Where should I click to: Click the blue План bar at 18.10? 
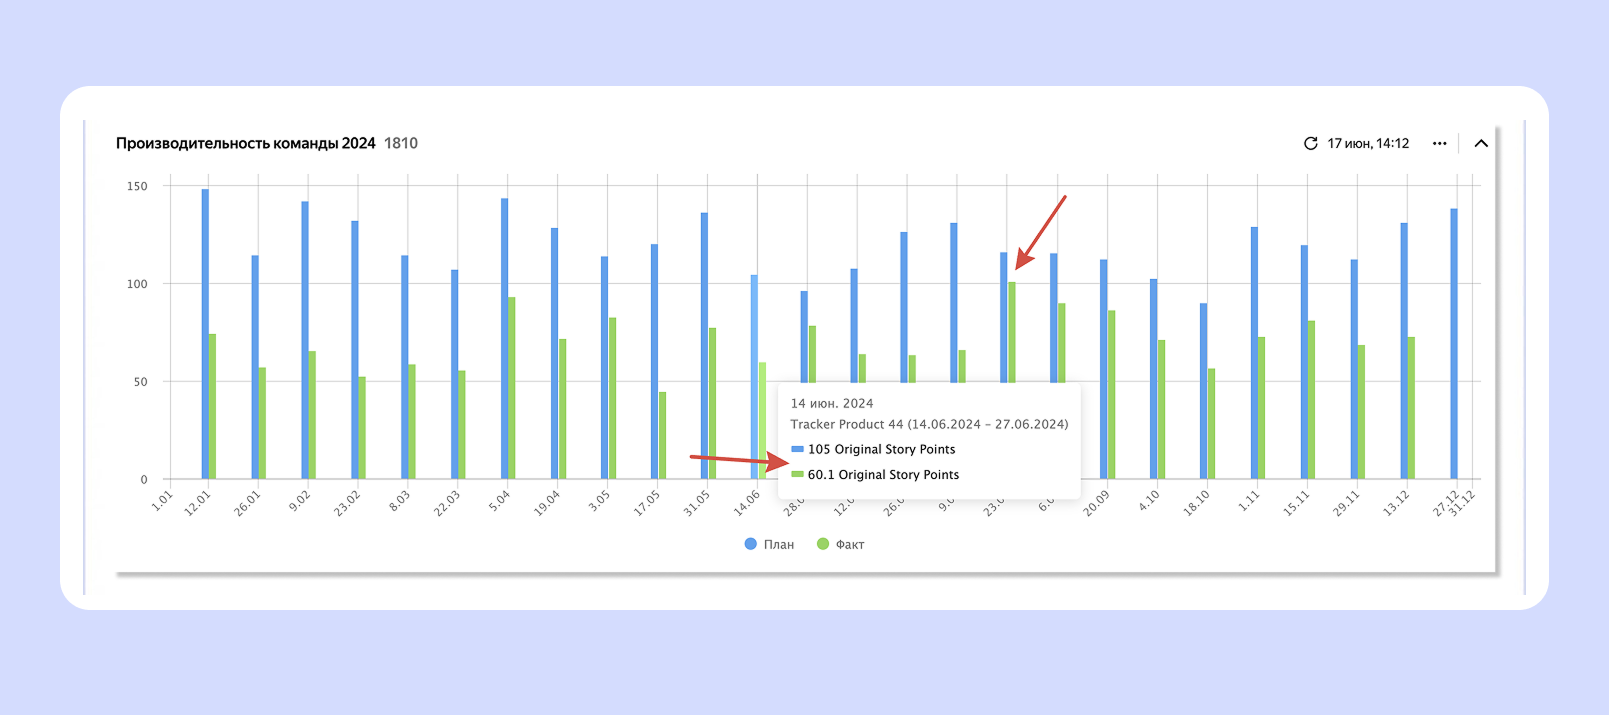[x=1204, y=391]
